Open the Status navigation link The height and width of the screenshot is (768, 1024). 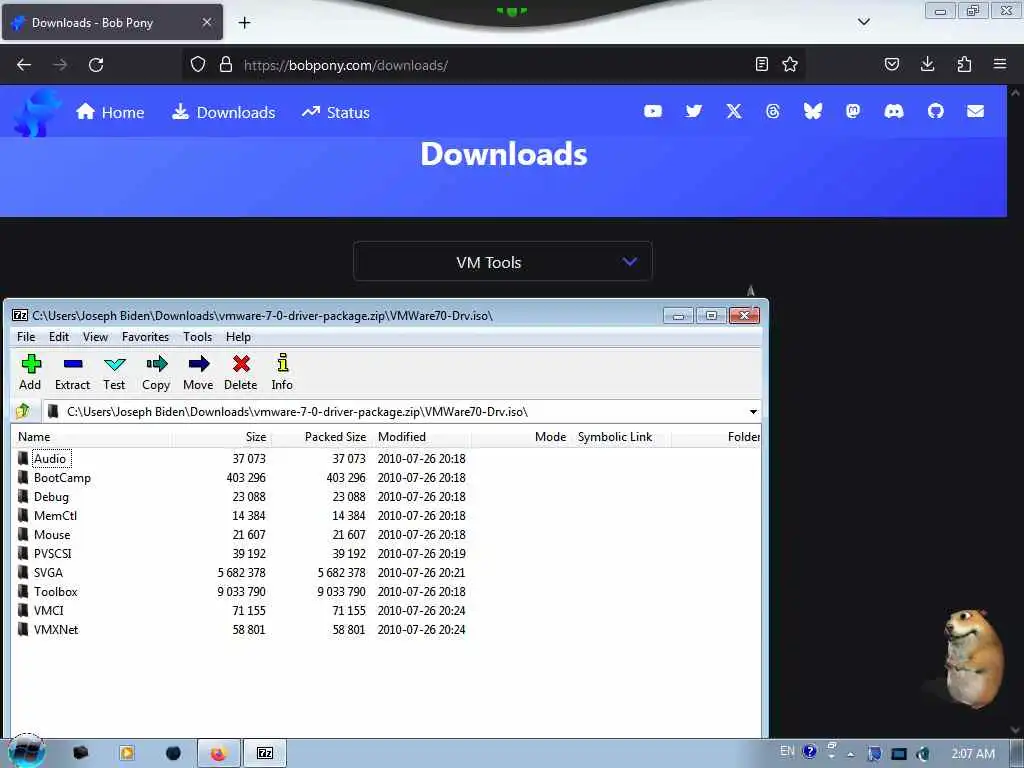point(336,112)
